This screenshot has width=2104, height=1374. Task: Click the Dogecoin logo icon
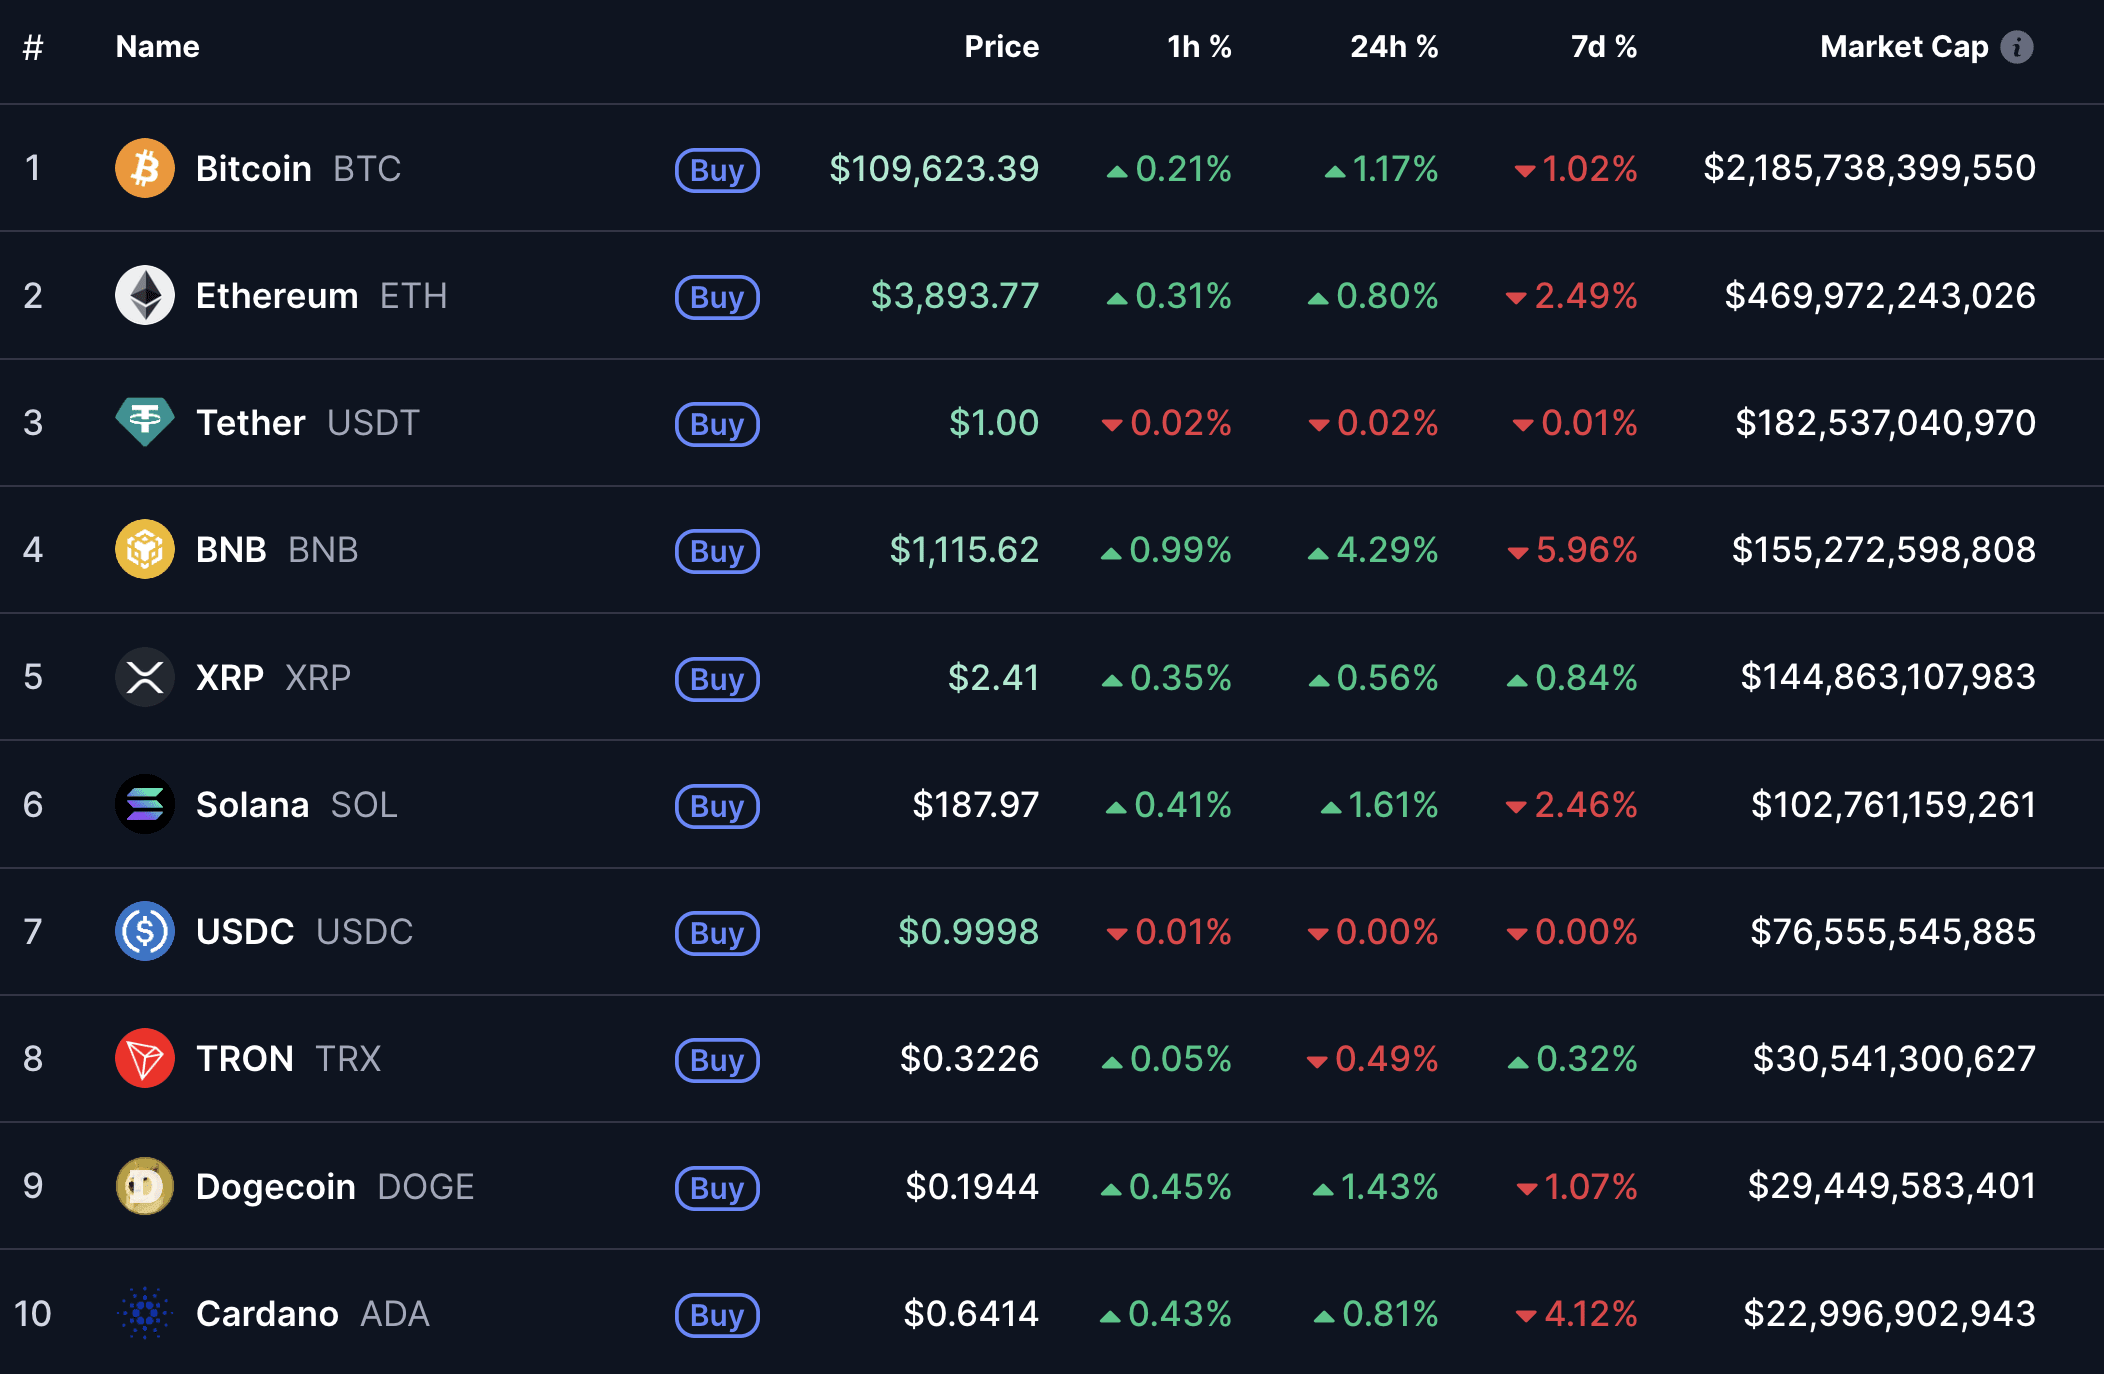(x=145, y=1186)
